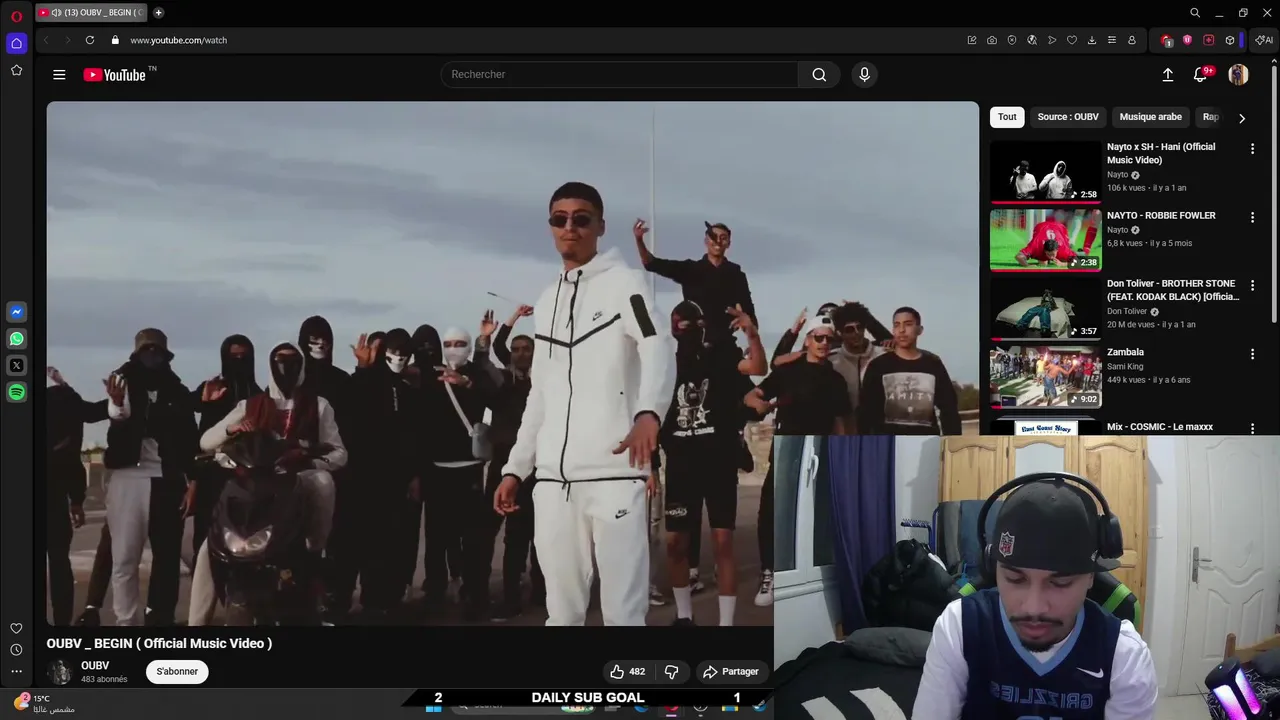Select the Rap filter chip
The width and height of the screenshot is (1280, 720).
point(1210,117)
